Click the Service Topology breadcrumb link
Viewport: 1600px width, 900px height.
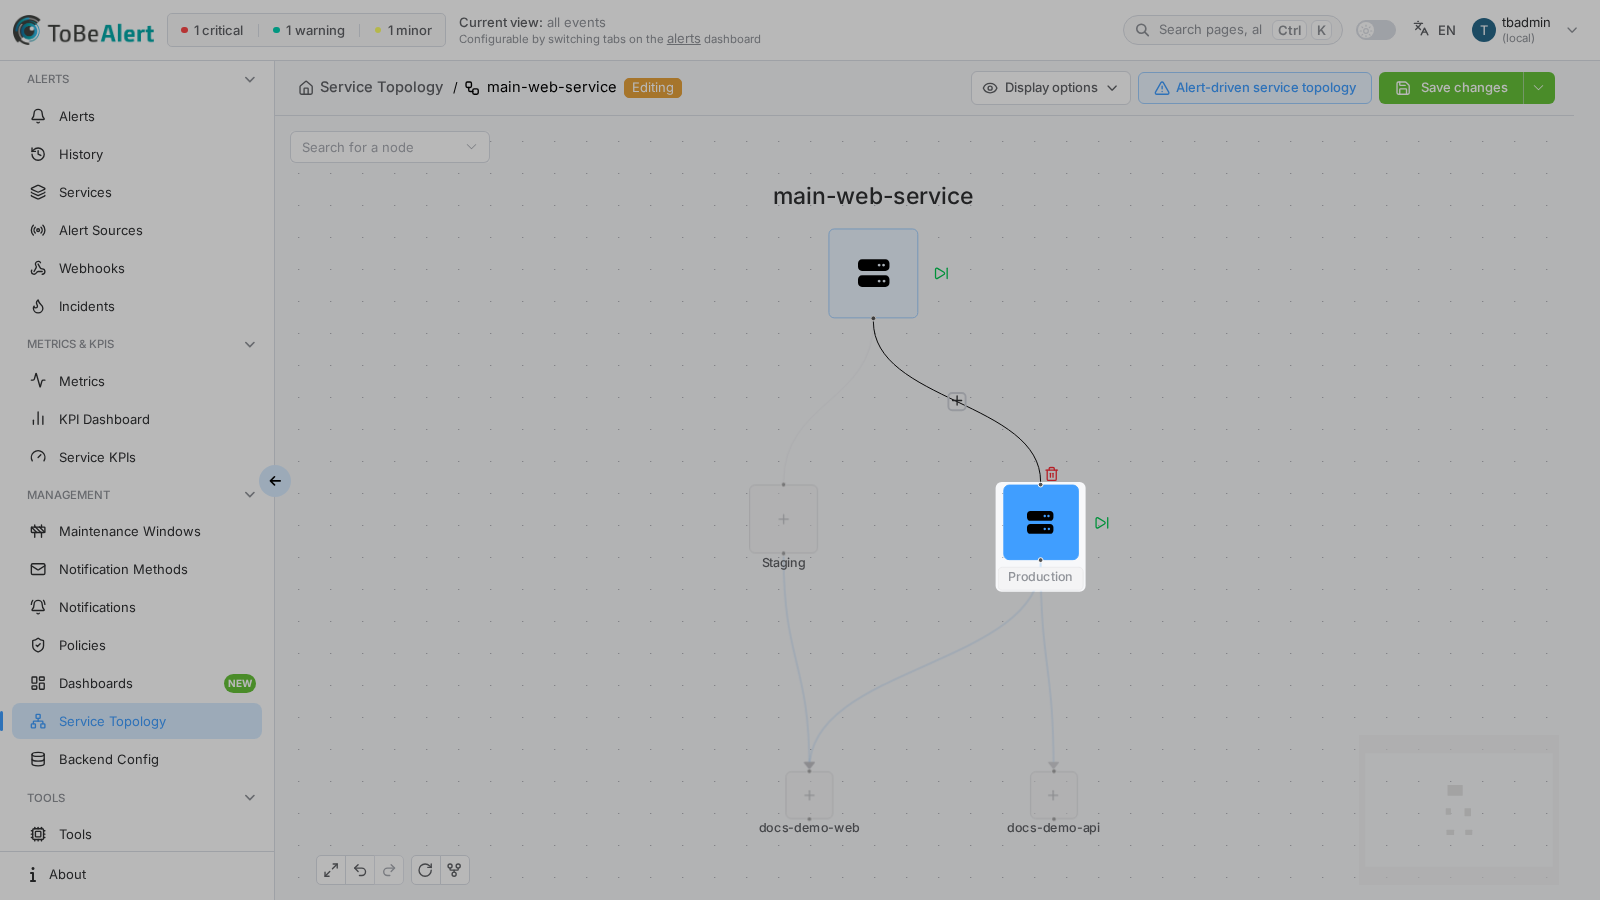coord(381,87)
